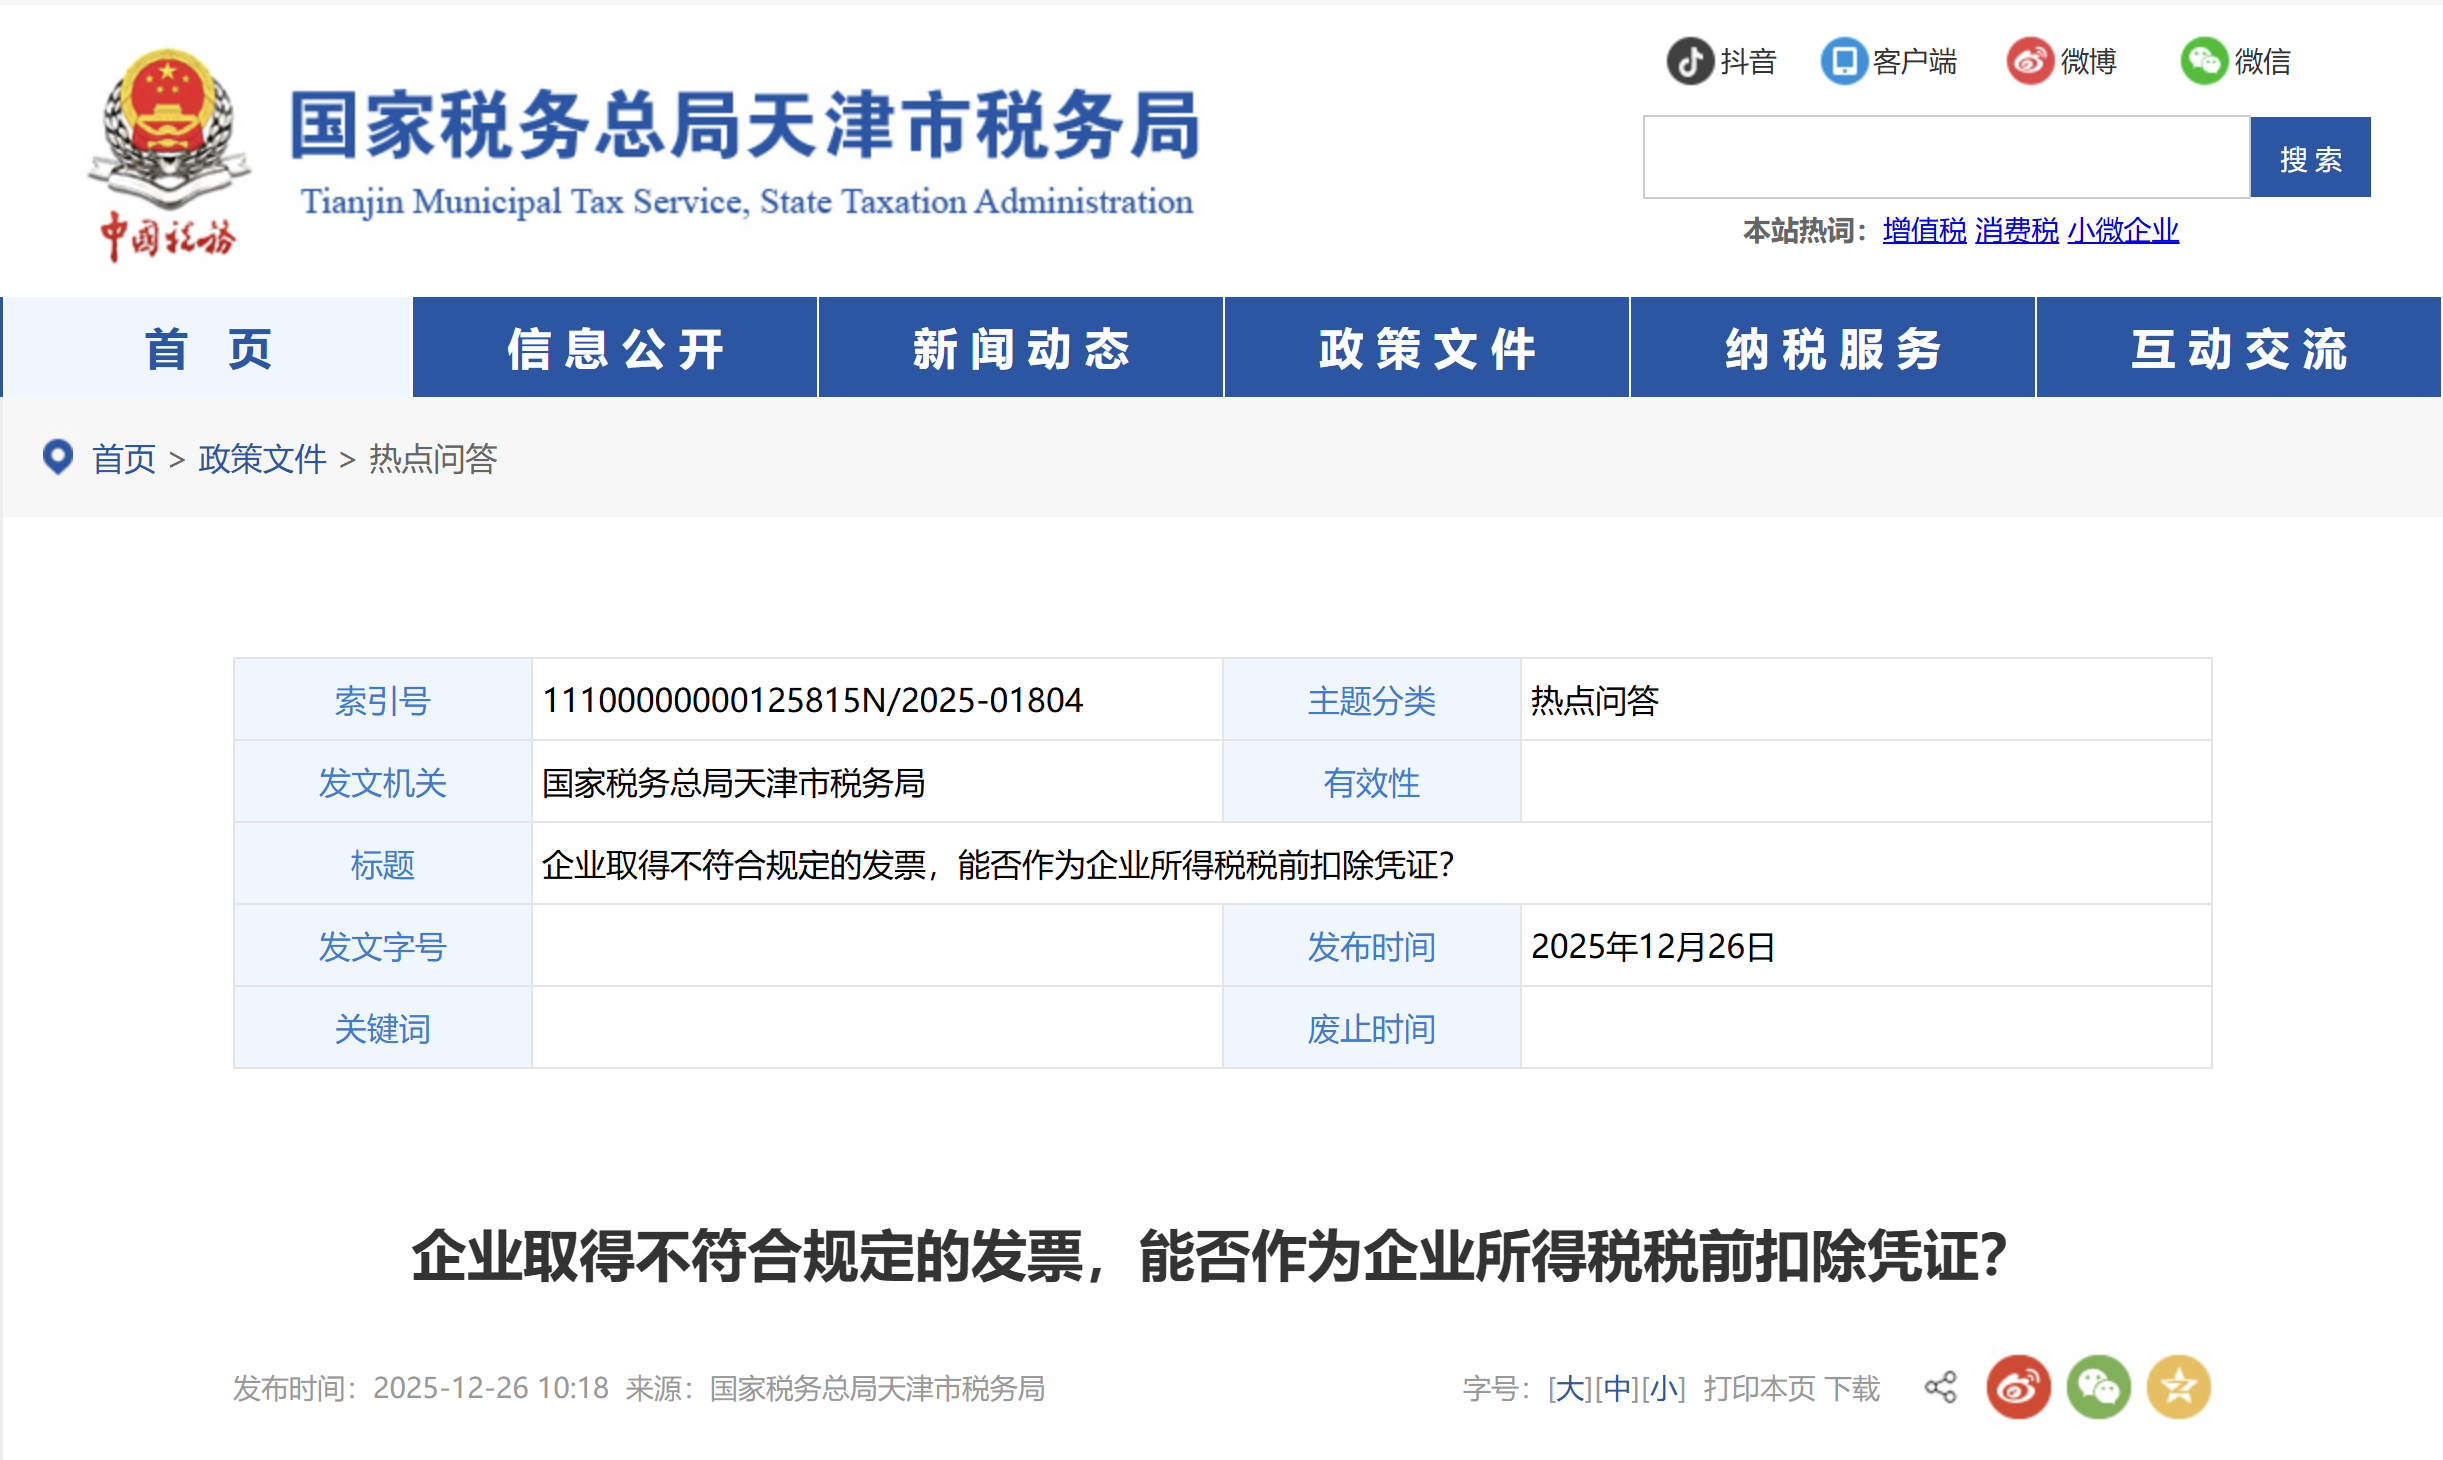
Task: Click the 打印本页 print link
Action: tap(1759, 1388)
